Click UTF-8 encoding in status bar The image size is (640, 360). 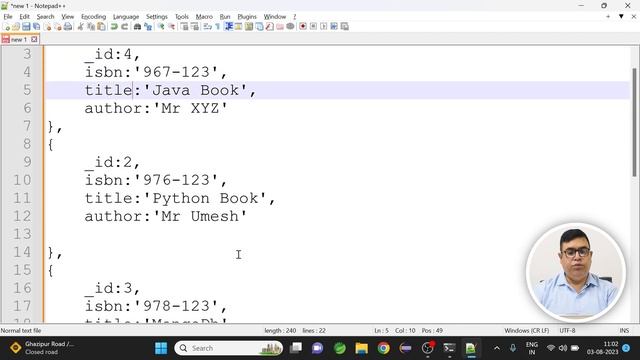point(567,331)
